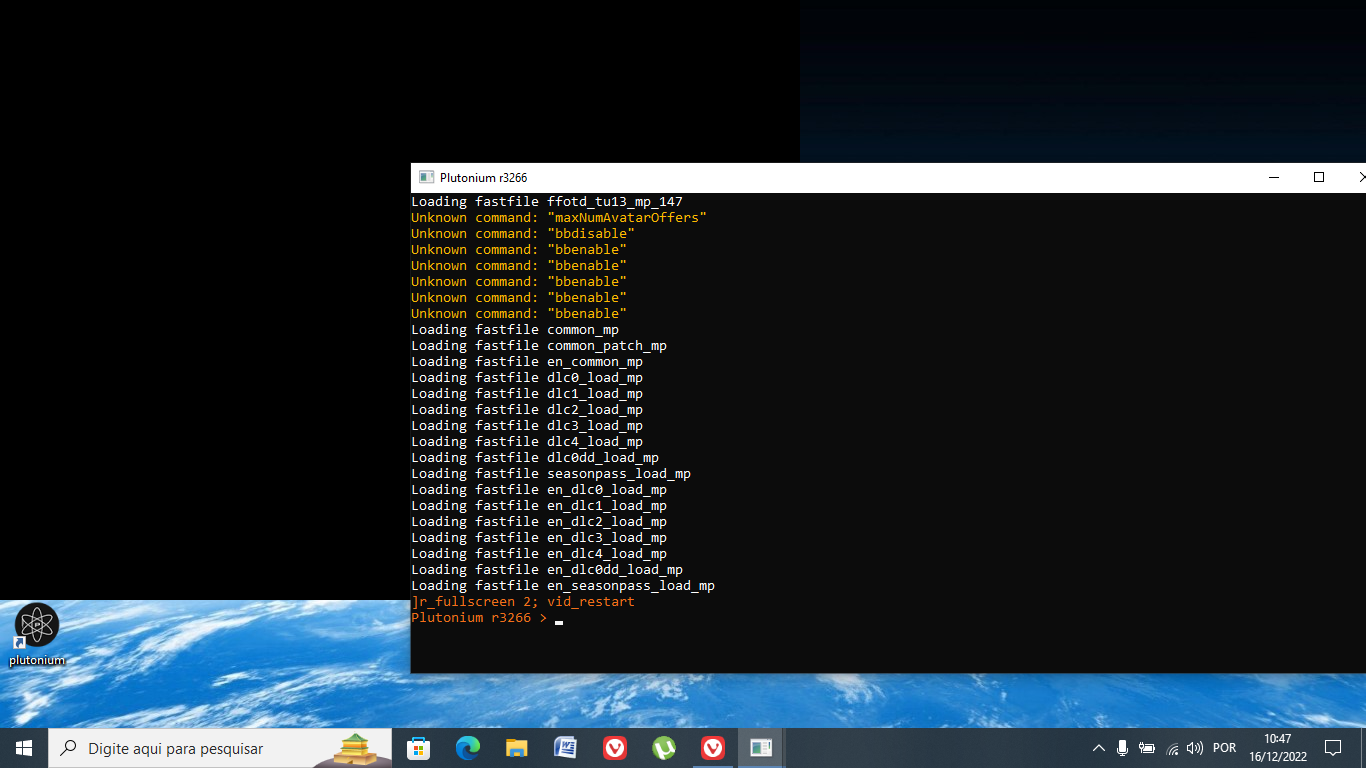The image size is (1366, 768).
Task: Click the line 'Loading fastfile dlc2_load_mp'
Action: pos(527,410)
